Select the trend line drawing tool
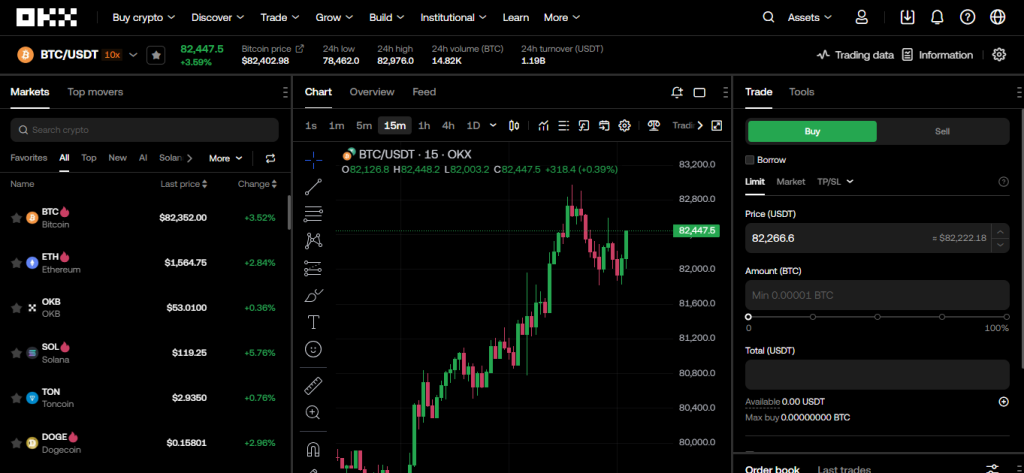 (x=313, y=187)
